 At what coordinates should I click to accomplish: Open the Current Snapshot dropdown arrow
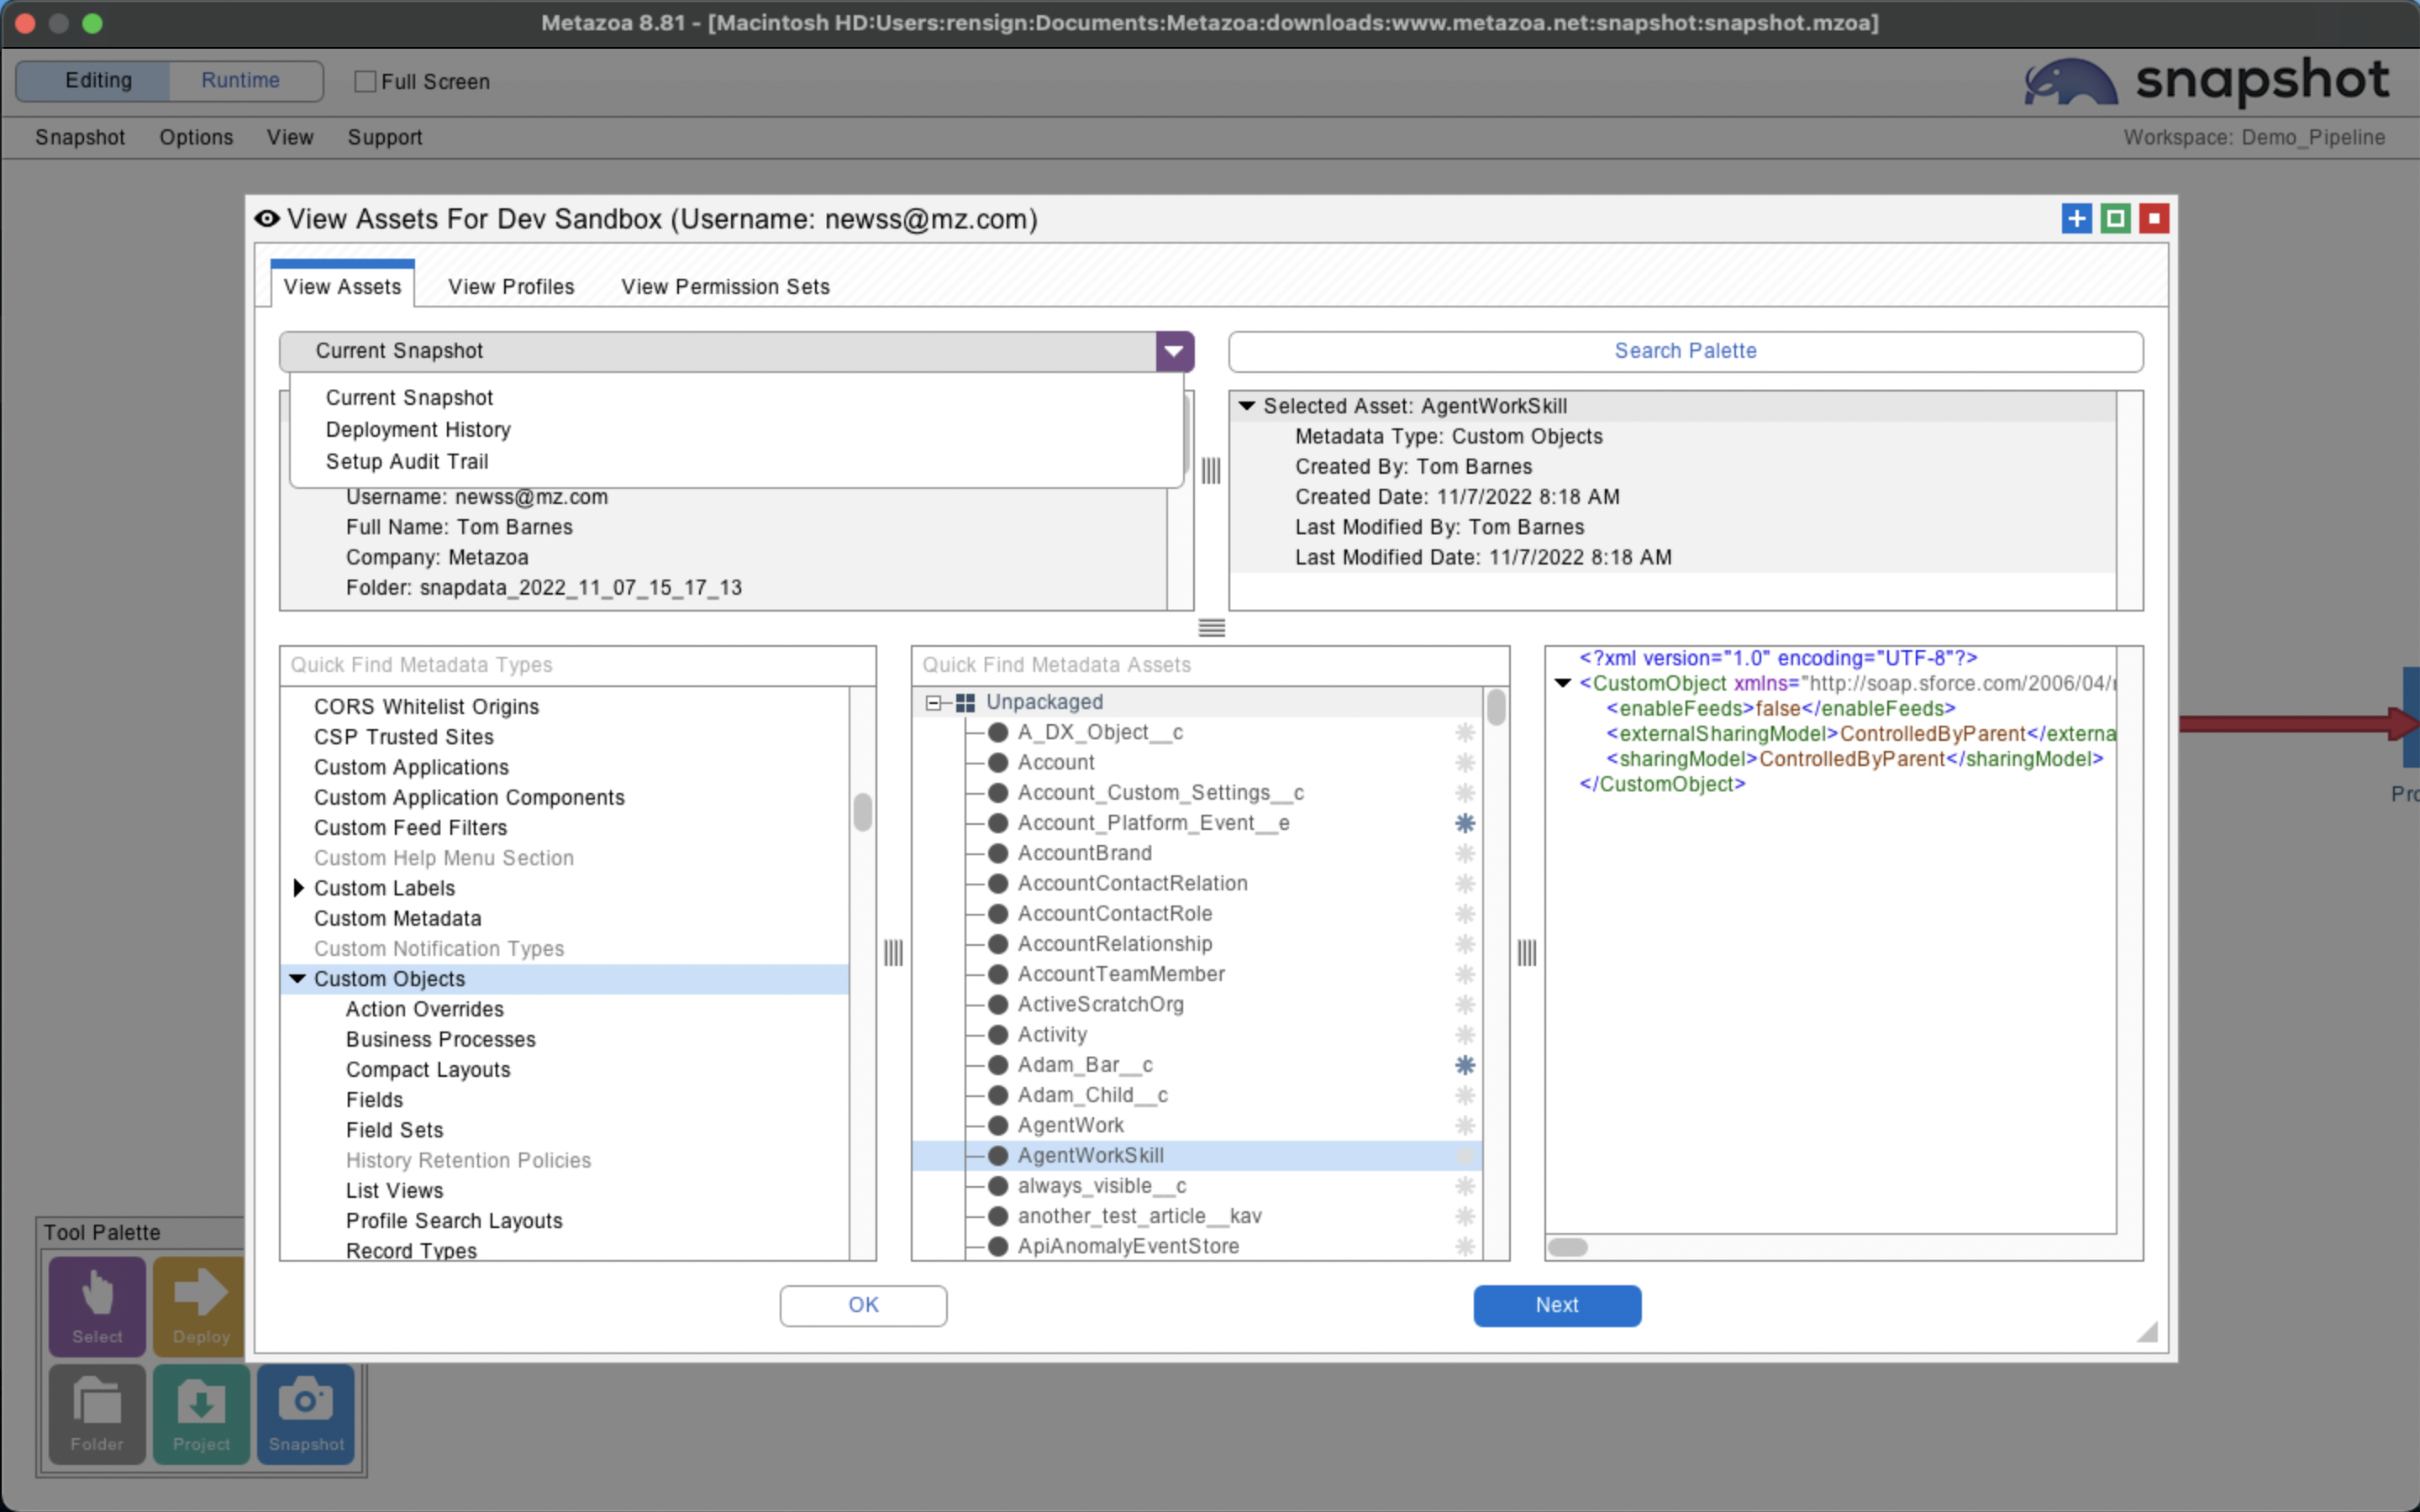1174,351
